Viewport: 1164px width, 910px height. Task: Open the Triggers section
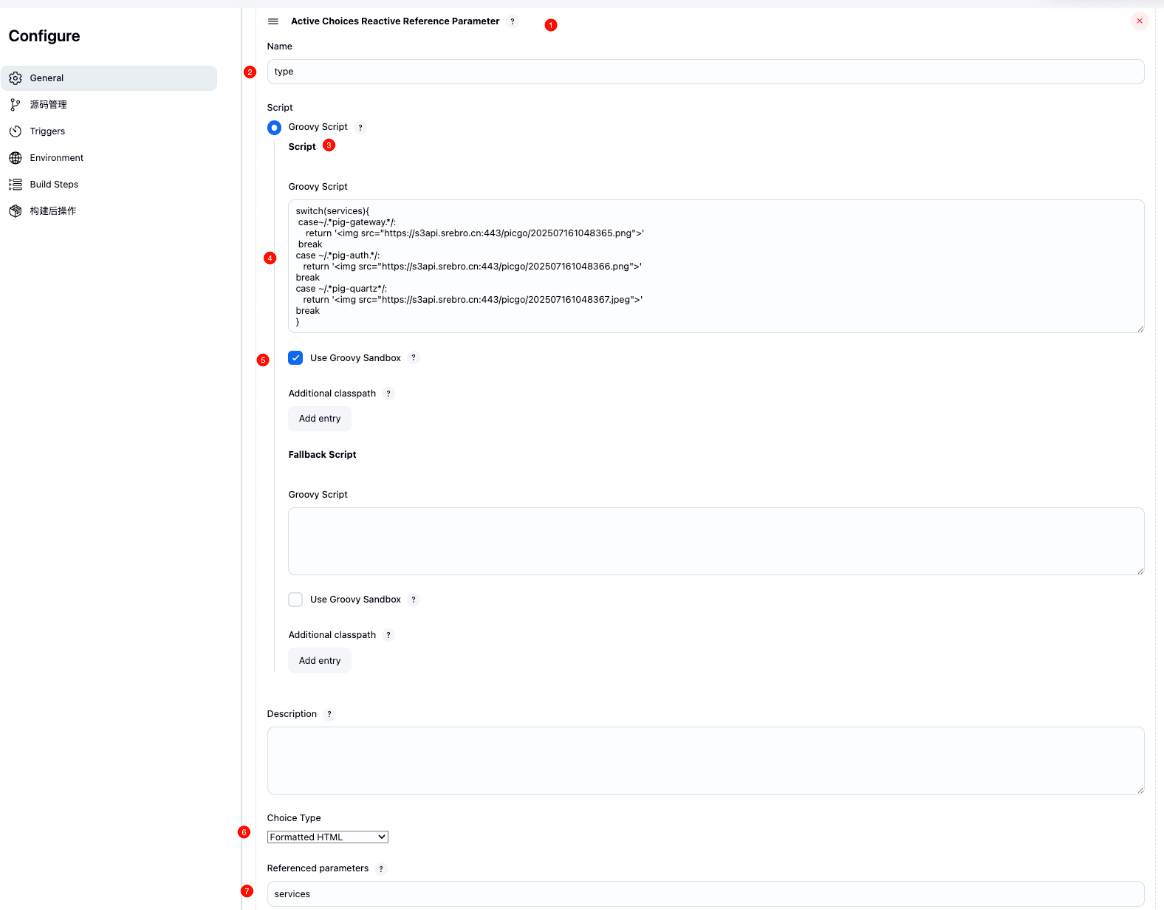click(47, 131)
